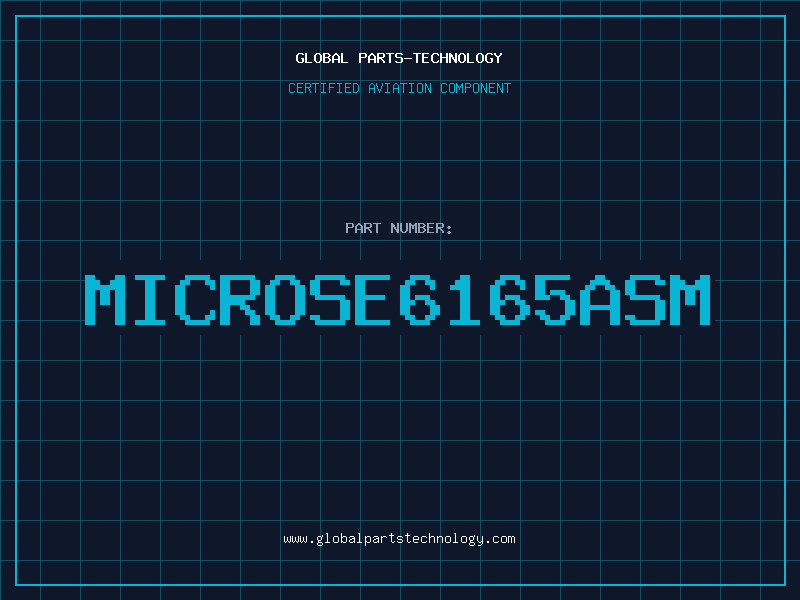Click the 'GLOBAL PARTS-TECHNOLOGY' heading
800x600 pixels.
(x=399, y=58)
